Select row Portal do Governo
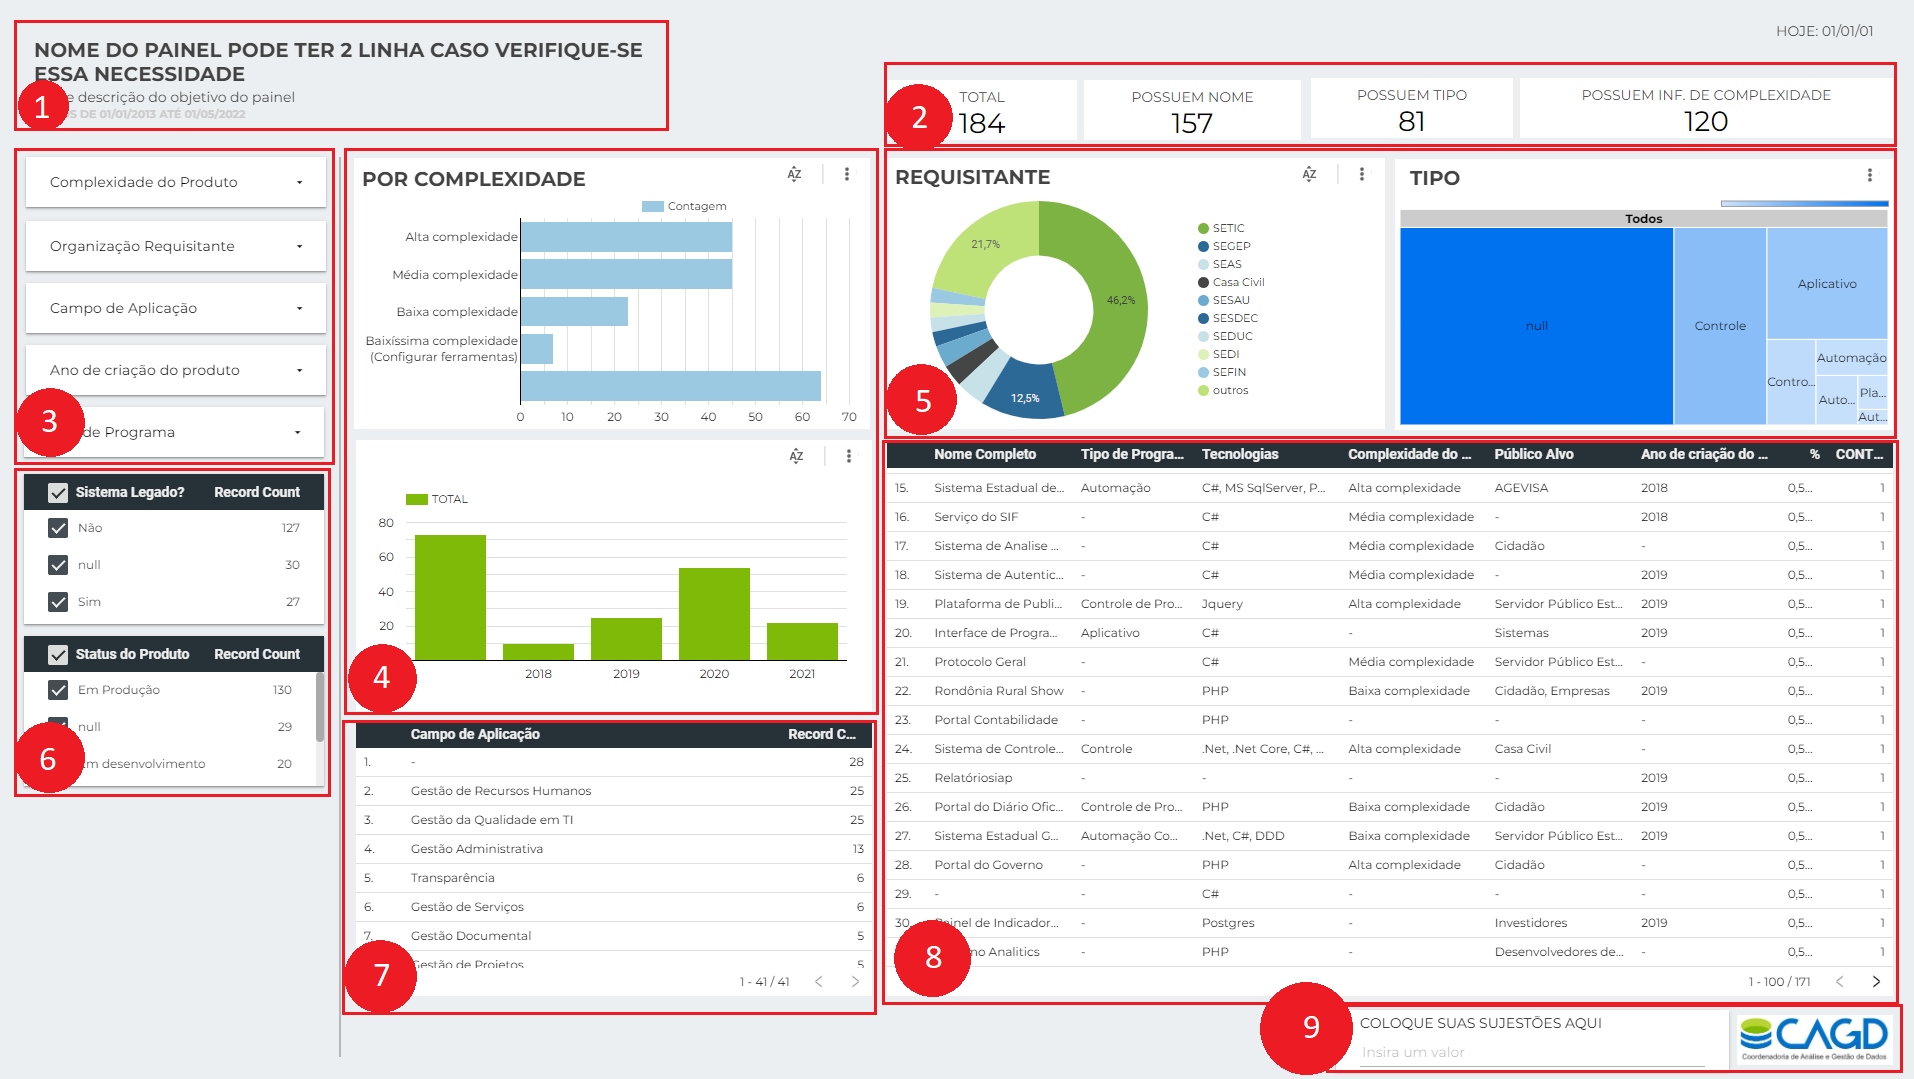This screenshot has width=1914, height=1079. 1389,865
